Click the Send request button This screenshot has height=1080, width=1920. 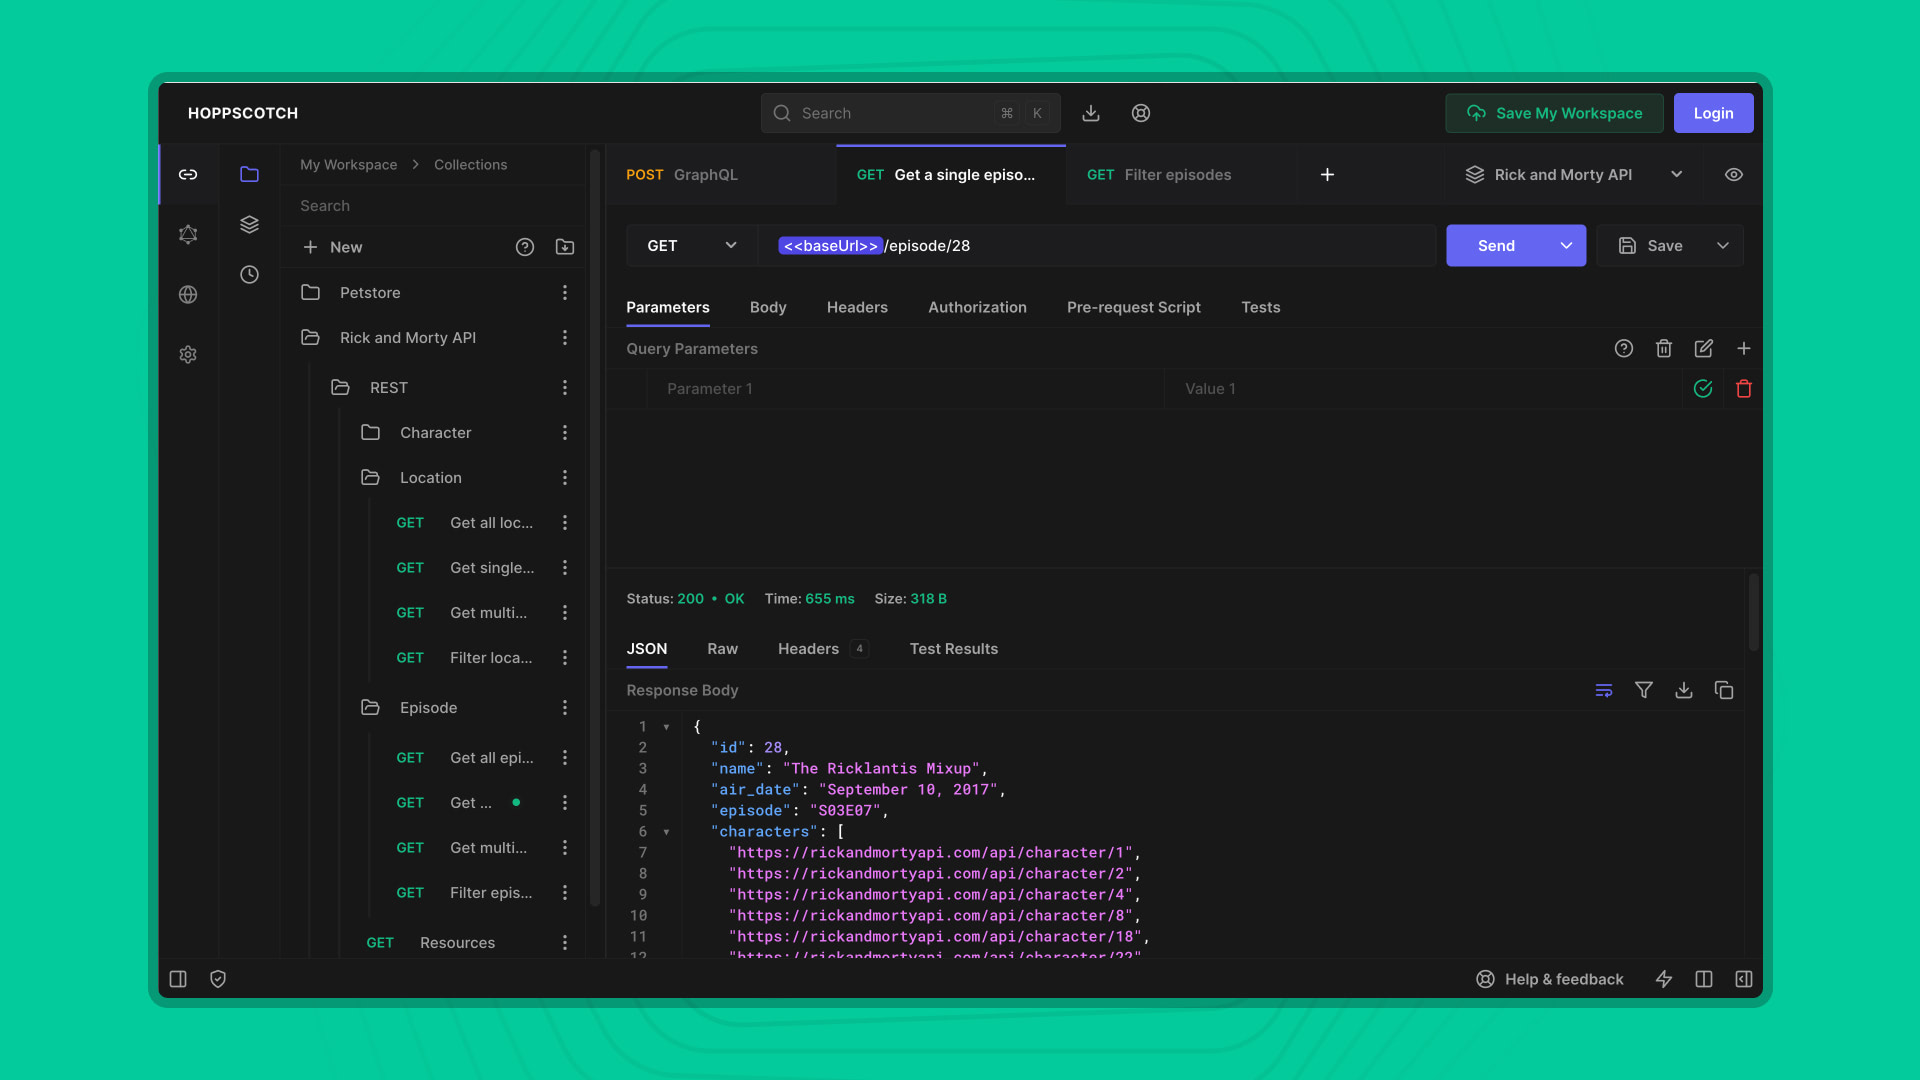click(1494, 245)
